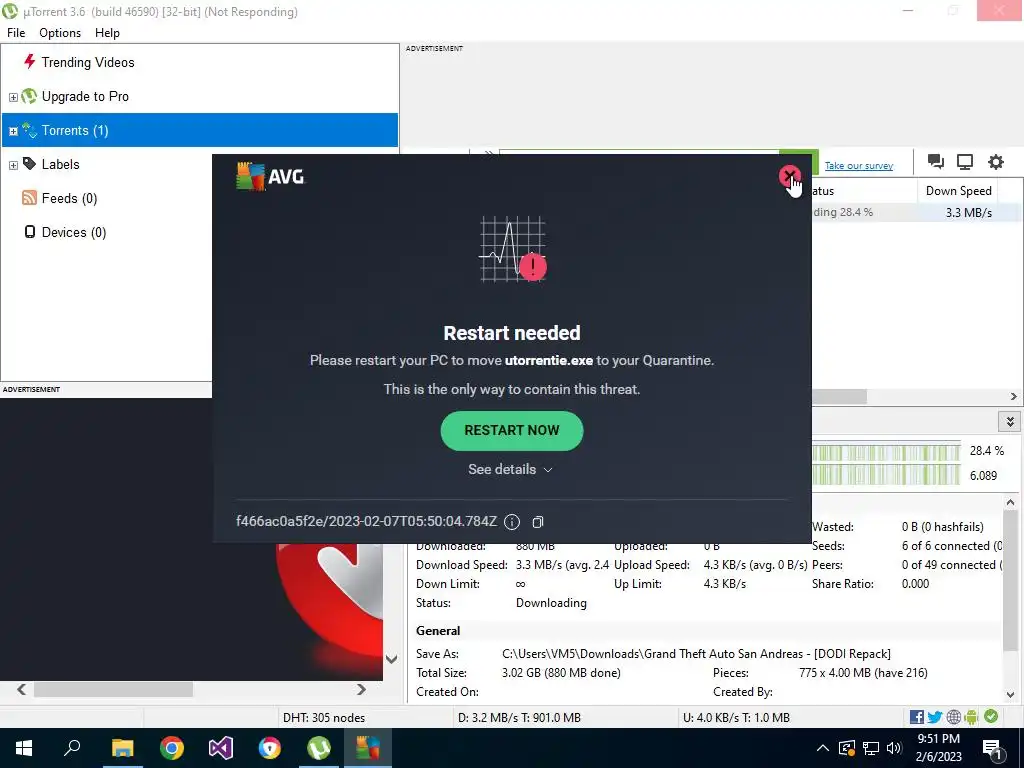Viewport: 1024px width, 768px height.
Task: Open the File menu
Action: (16, 33)
